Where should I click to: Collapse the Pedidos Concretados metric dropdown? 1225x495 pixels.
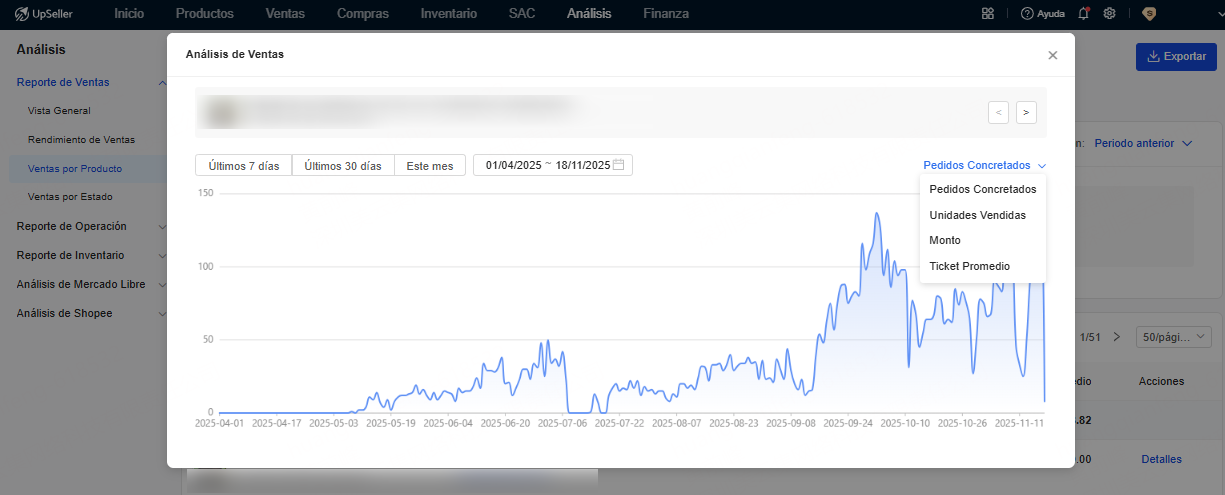click(x=984, y=166)
